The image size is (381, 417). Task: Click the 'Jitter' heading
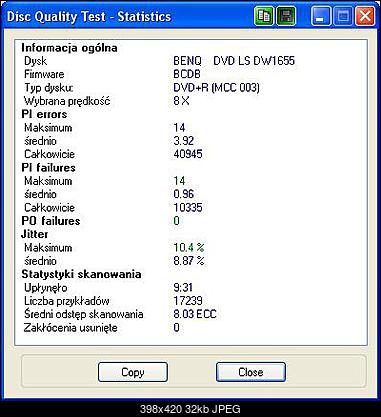35,234
